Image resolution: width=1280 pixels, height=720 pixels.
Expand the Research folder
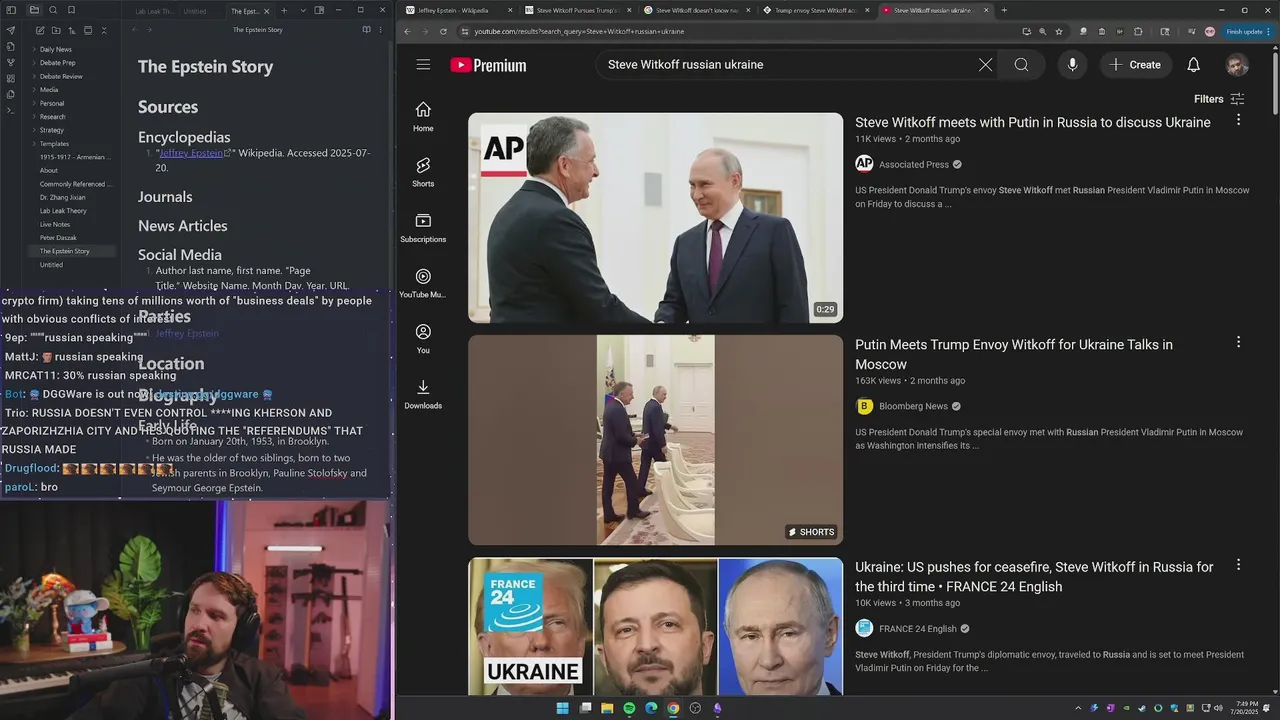[53, 117]
